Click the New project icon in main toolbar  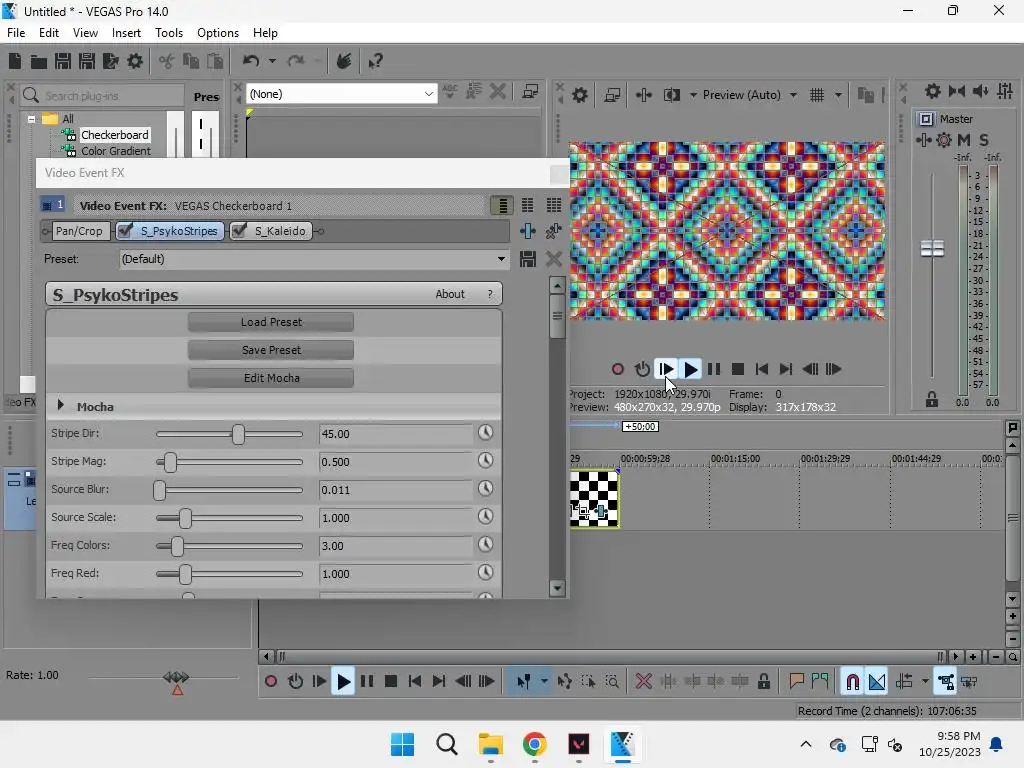[15, 61]
